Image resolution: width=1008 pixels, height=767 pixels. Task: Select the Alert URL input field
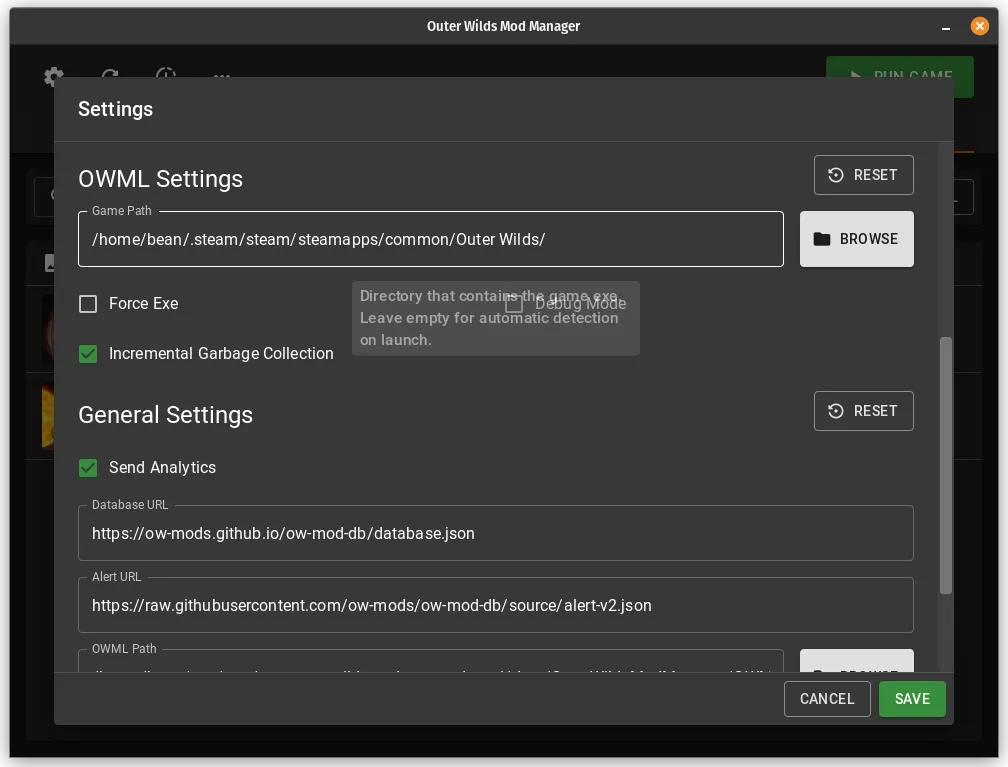pyautogui.click(x=495, y=606)
